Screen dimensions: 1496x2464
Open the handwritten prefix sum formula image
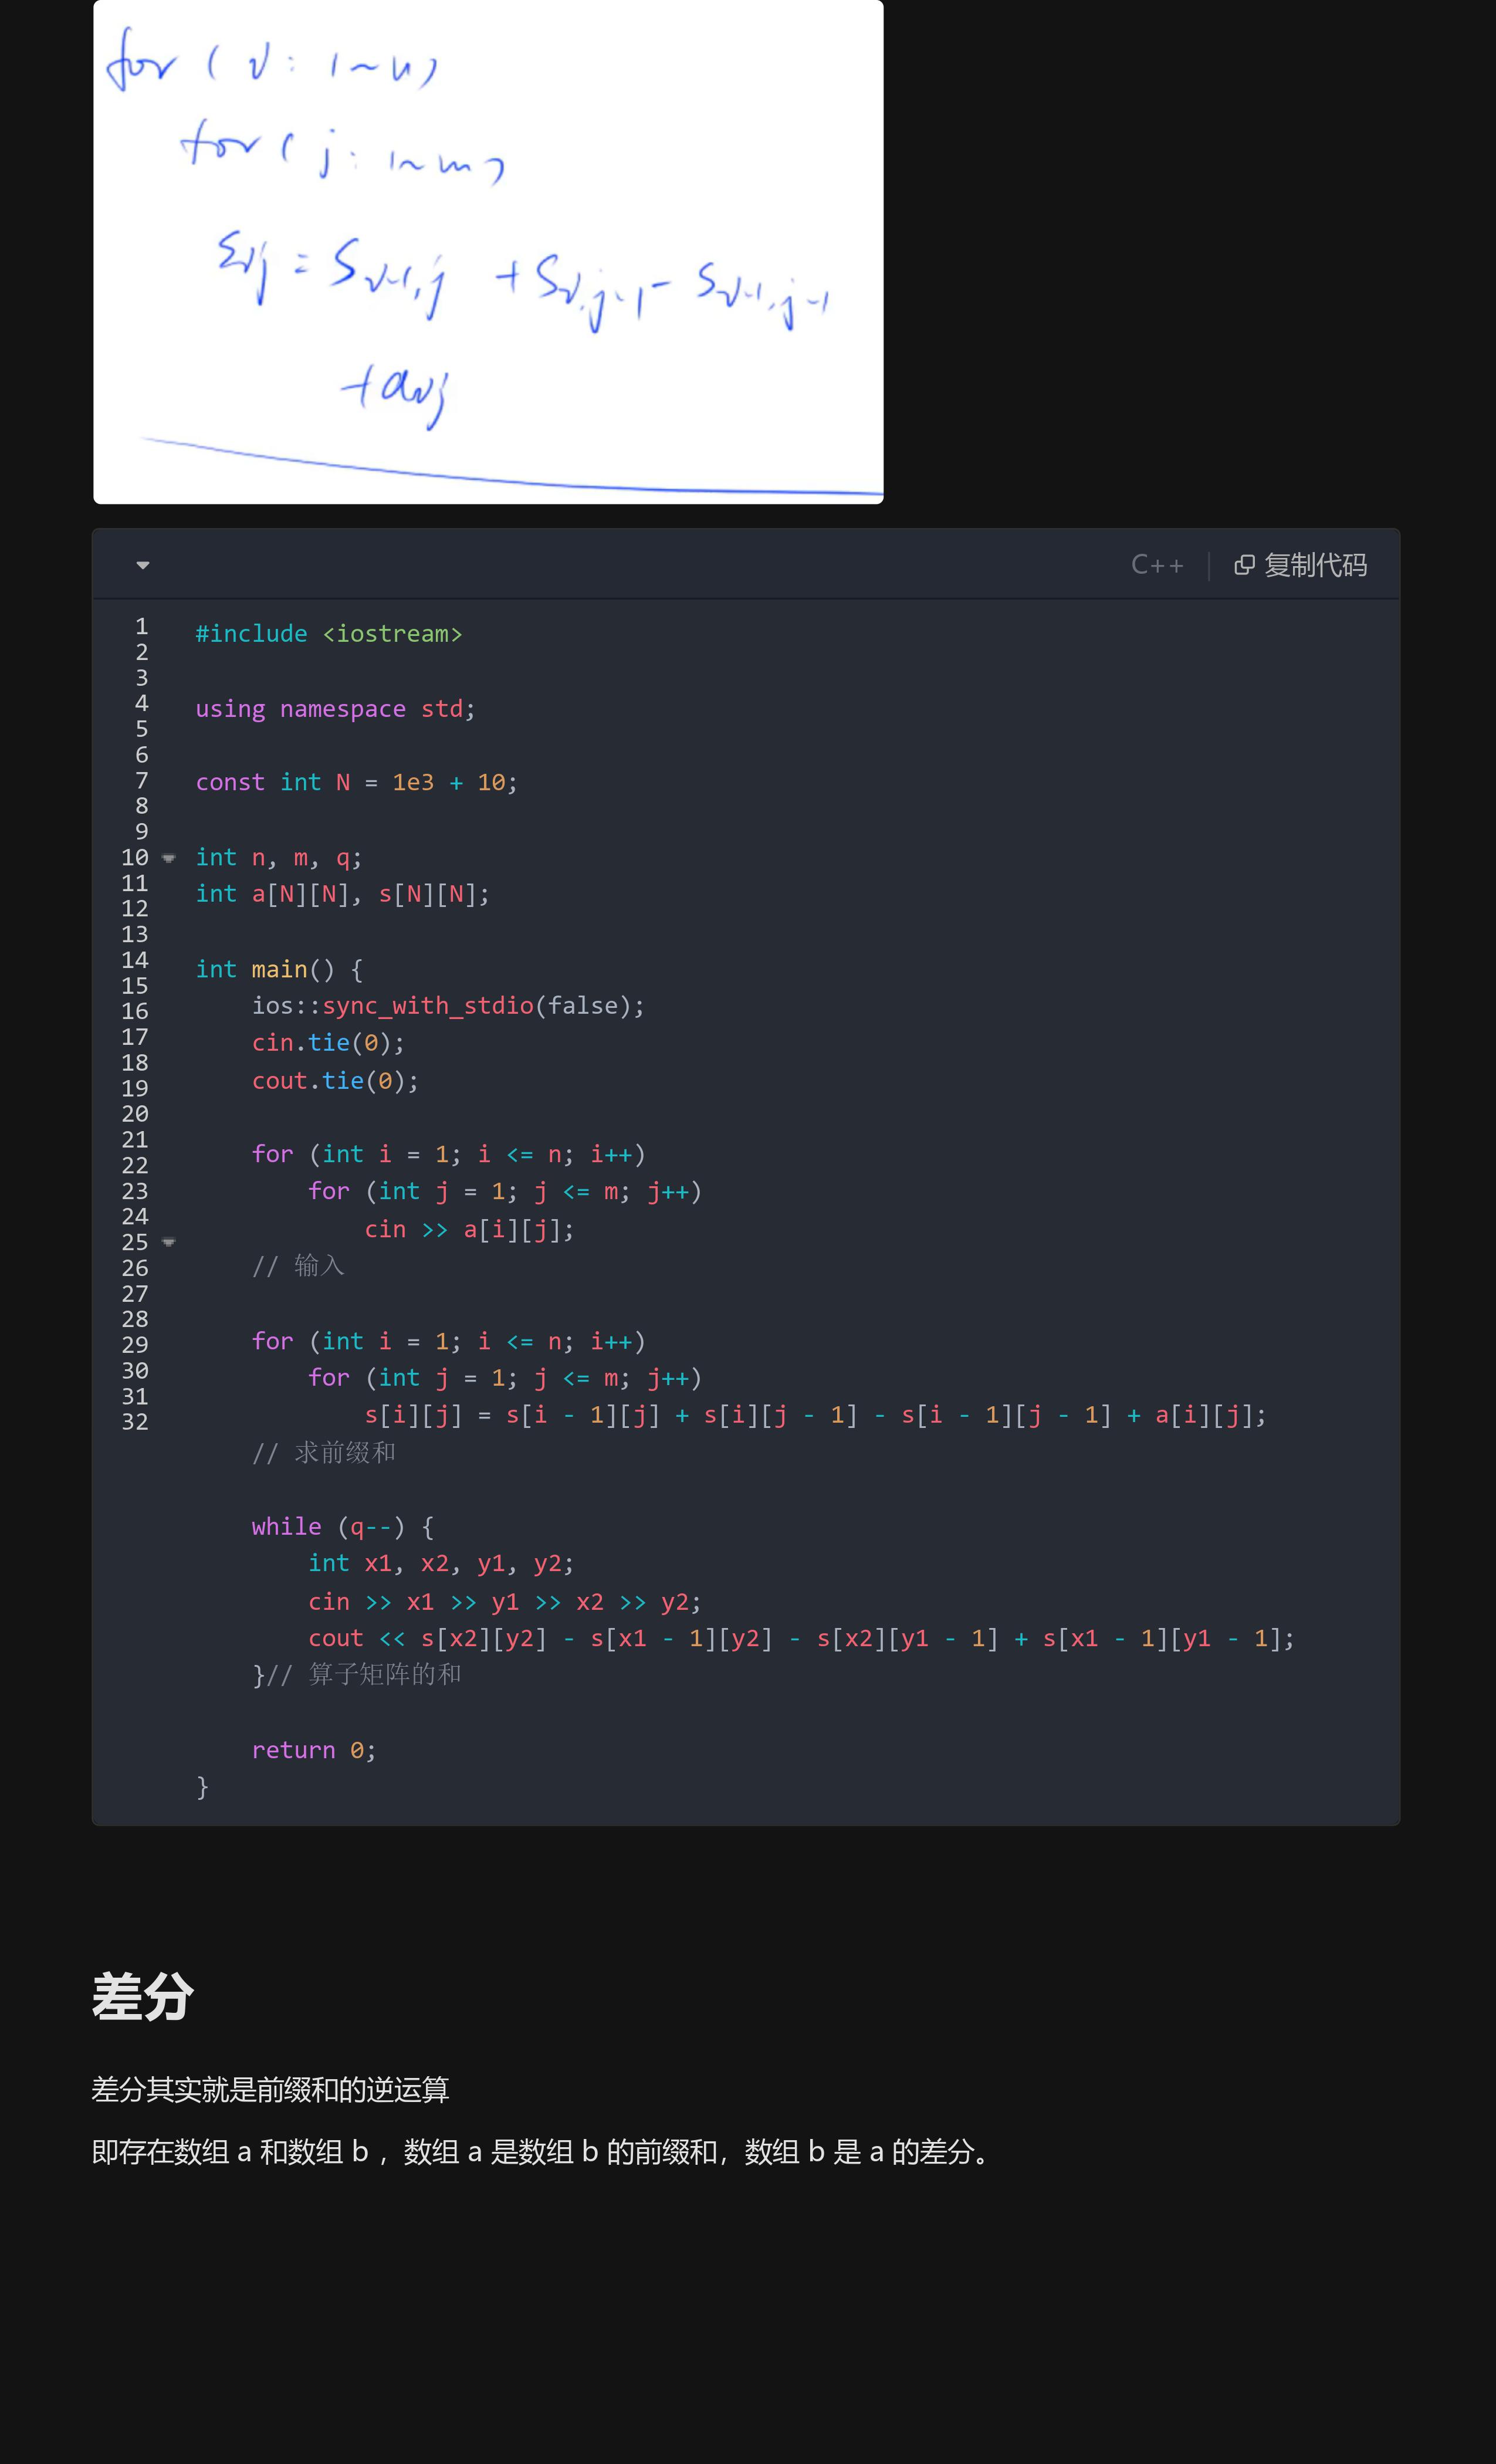(x=488, y=250)
